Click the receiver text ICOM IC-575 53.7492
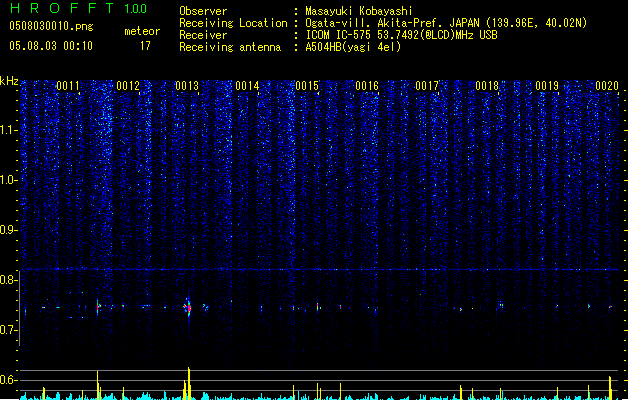 click(x=402, y=35)
